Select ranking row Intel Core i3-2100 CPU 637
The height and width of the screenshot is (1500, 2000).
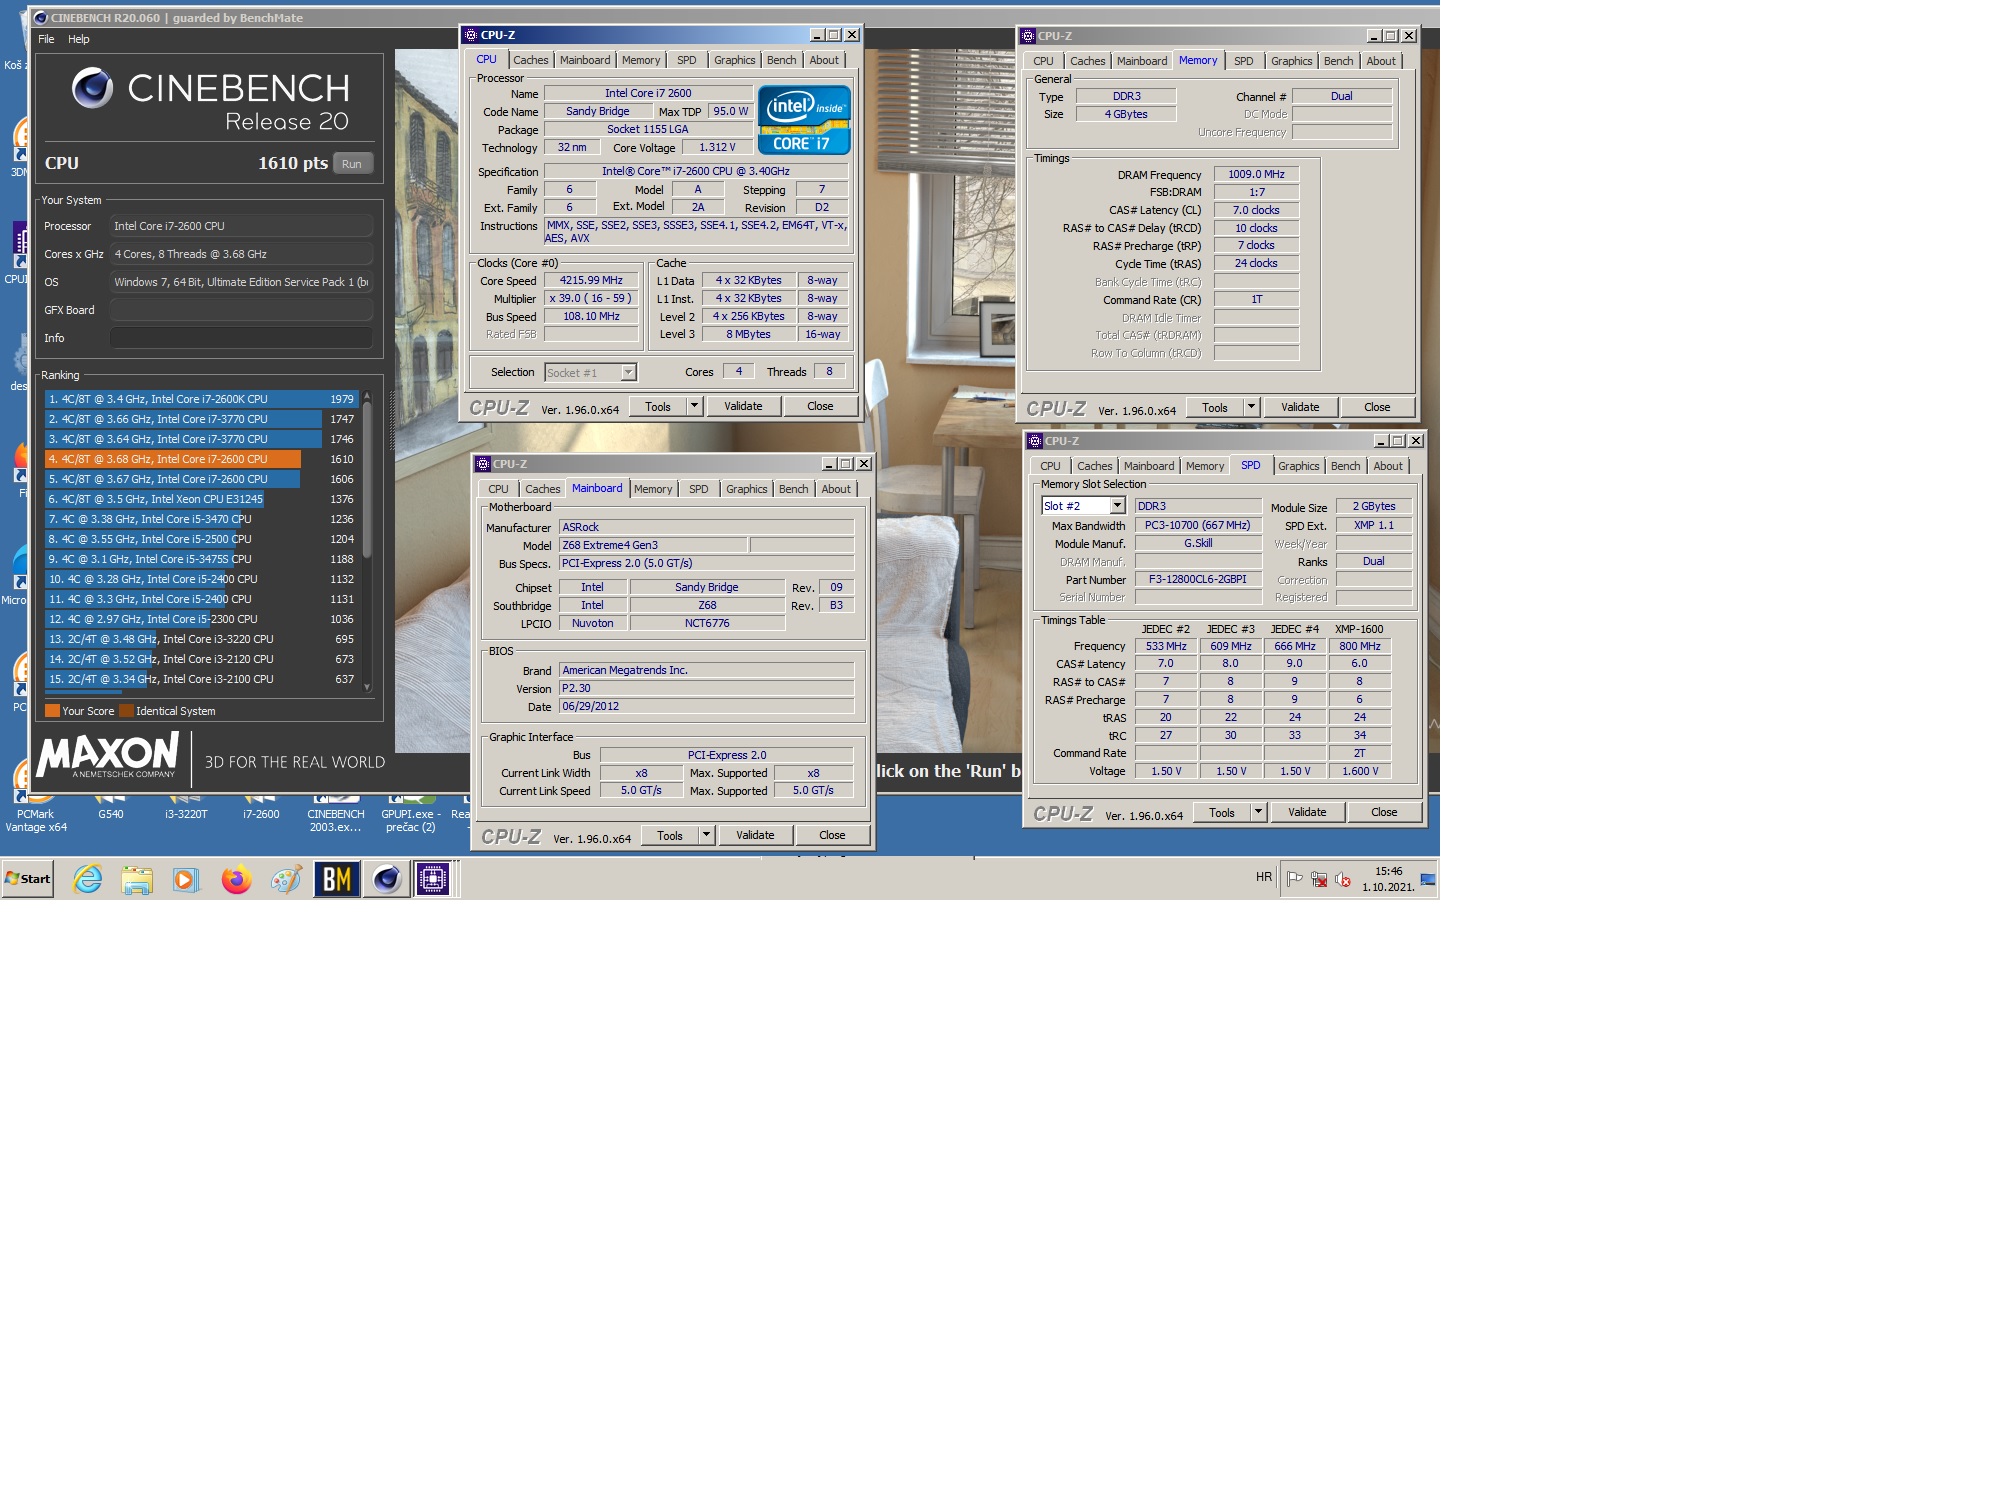click(x=201, y=679)
